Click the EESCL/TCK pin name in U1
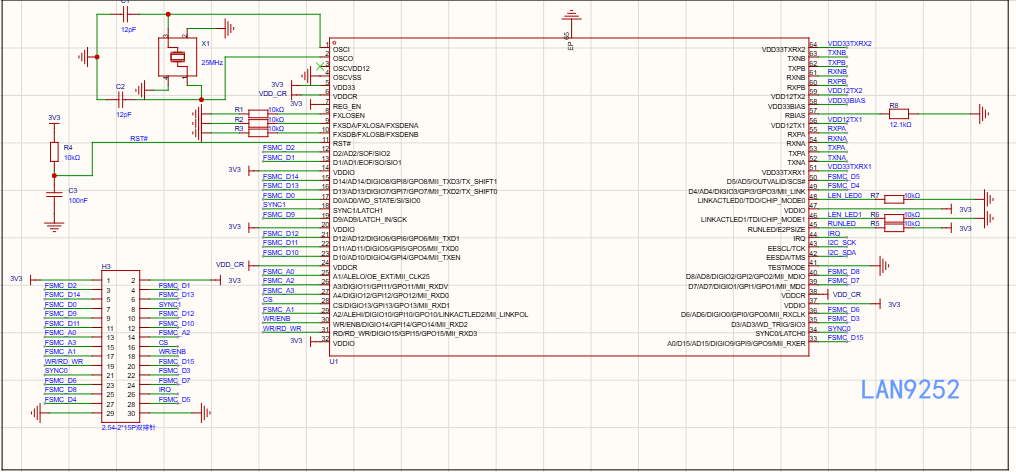 786,248
